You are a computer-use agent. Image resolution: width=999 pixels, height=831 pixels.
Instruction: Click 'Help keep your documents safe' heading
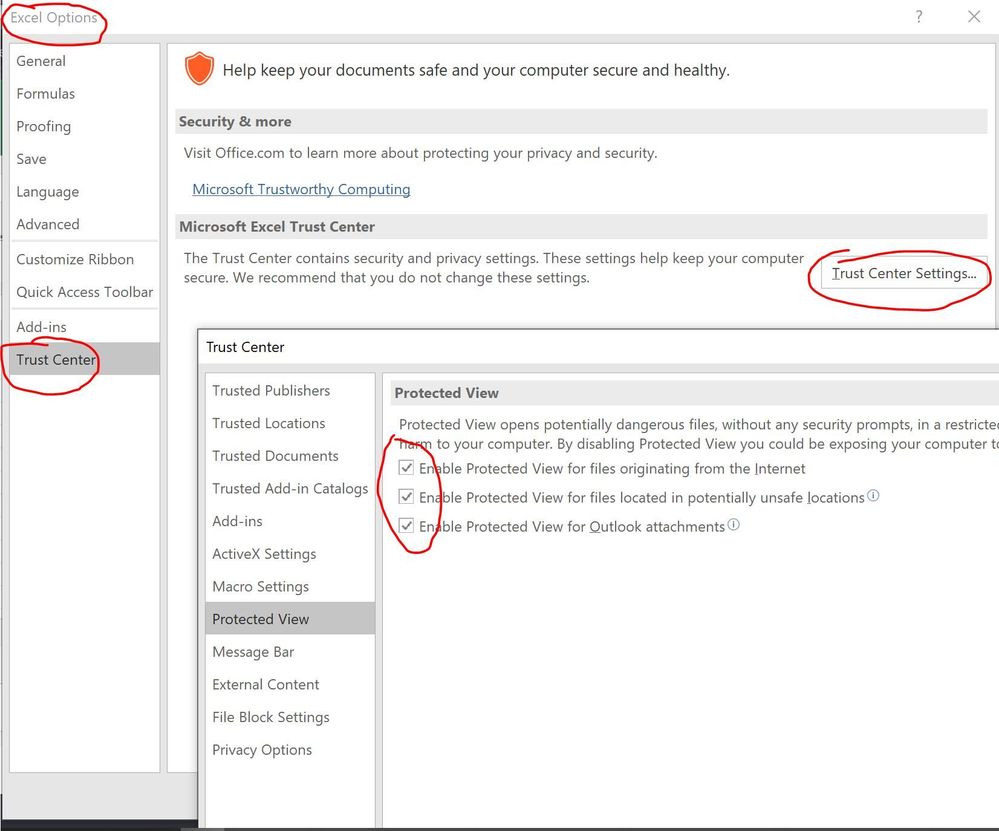tap(476, 70)
